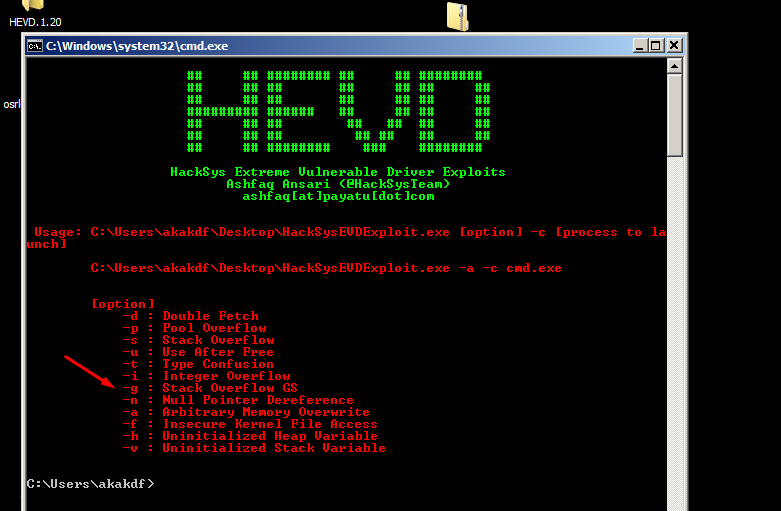The height and width of the screenshot is (511, 781).
Task: Click the '-g : Stack Overflow GS' line
Action: point(209,388)
